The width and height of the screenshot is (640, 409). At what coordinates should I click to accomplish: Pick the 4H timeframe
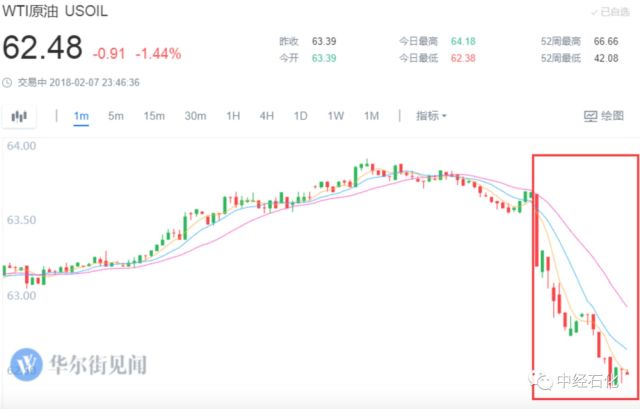pyautogui.click(x=267, y=116)
